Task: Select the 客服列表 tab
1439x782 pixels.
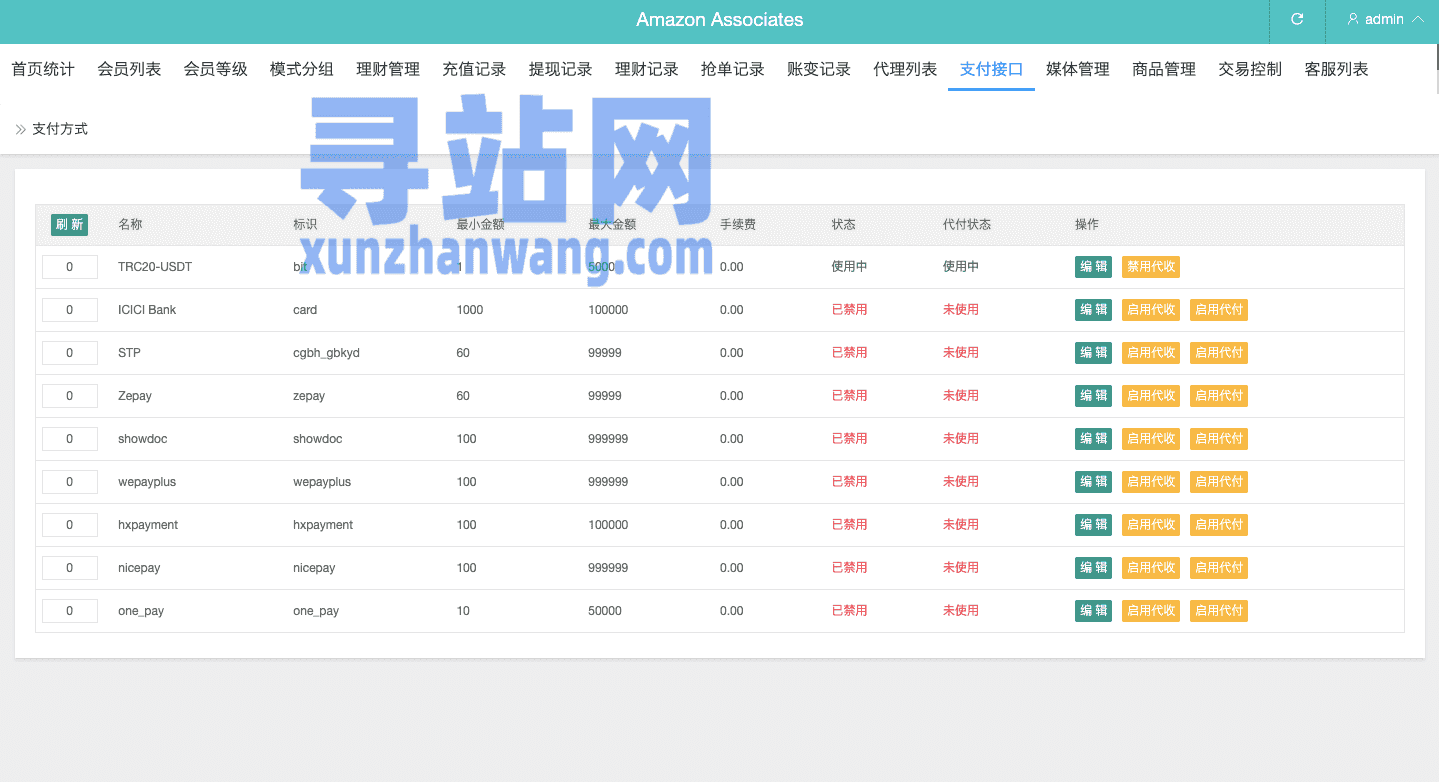Action: 1336,69
